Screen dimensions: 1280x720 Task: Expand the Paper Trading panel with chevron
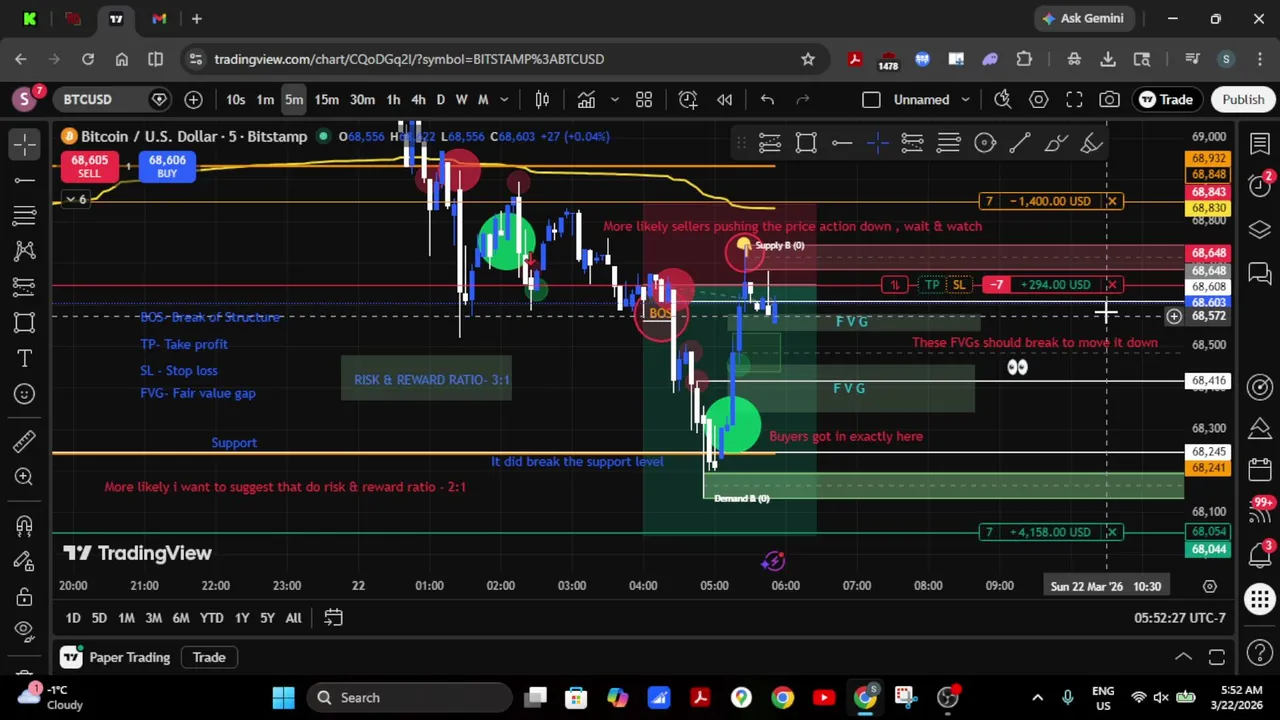(x=1183, y=657)
